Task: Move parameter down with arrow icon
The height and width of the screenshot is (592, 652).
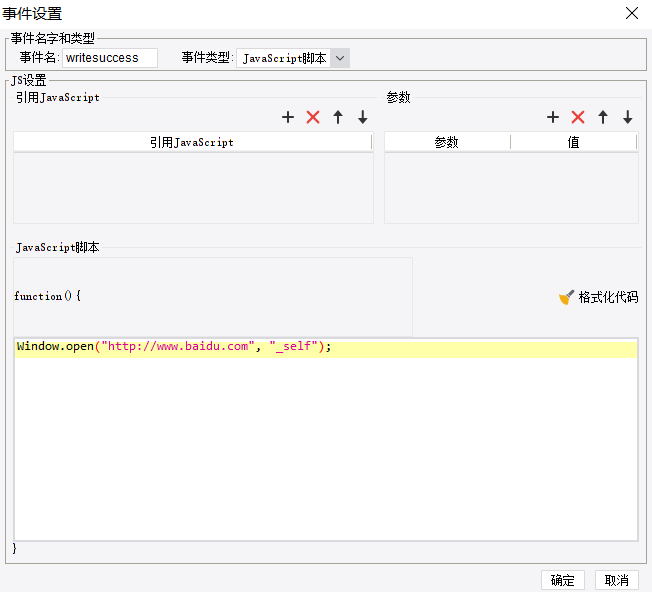Action: (x=627, y=117)
